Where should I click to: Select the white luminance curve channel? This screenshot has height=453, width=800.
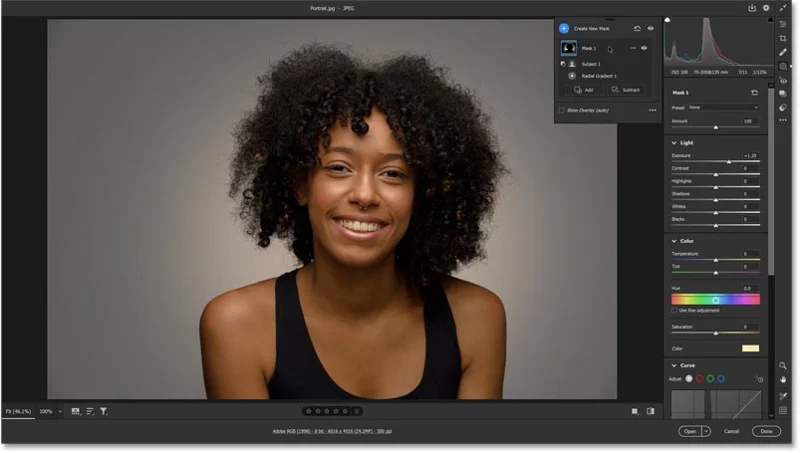(689, 379)
